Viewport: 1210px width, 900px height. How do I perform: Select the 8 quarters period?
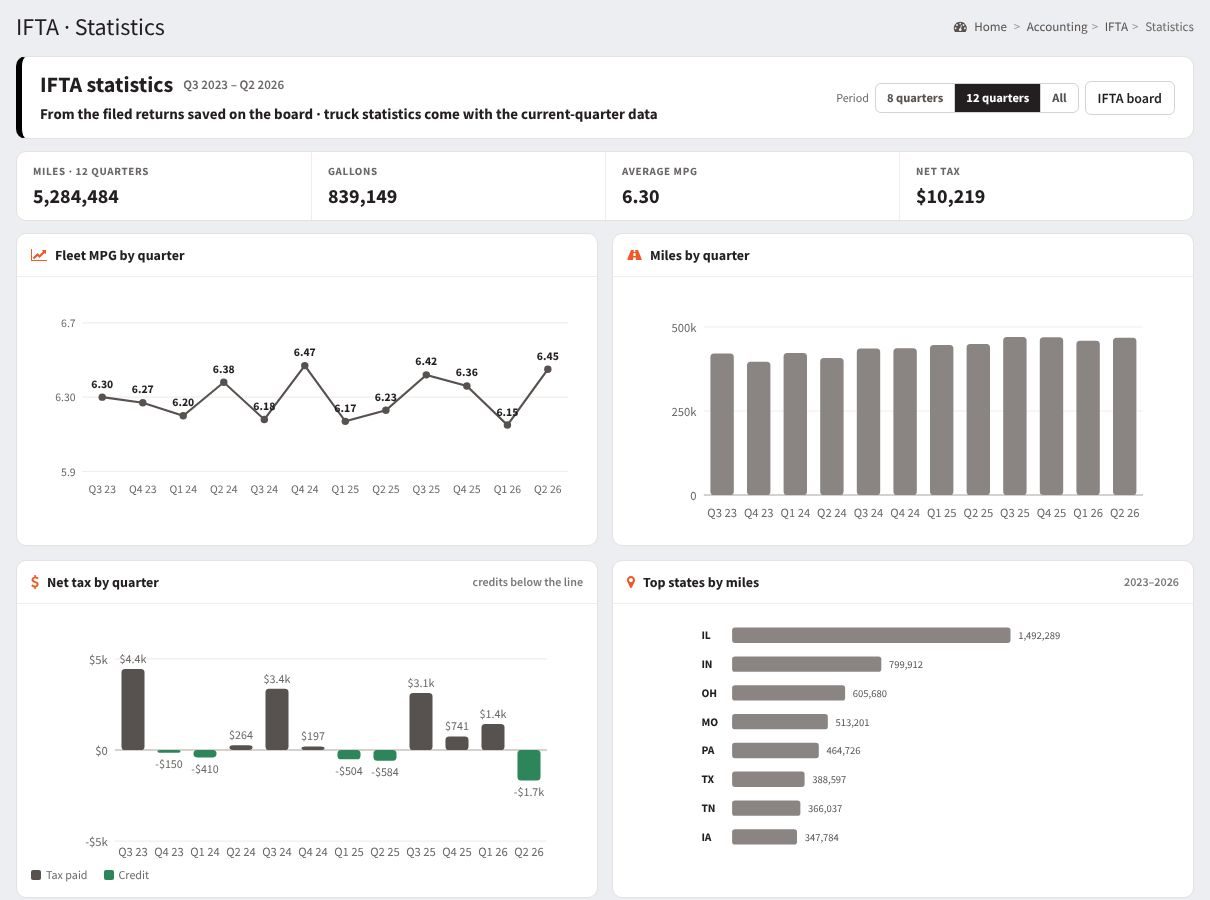(915, 98)
